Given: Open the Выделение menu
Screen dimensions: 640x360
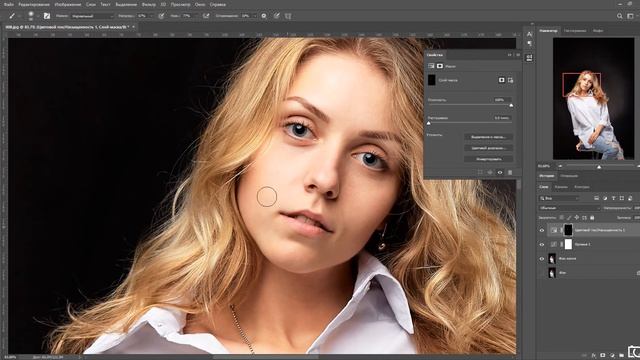Looking at the screenshot, I should (126, 4).
